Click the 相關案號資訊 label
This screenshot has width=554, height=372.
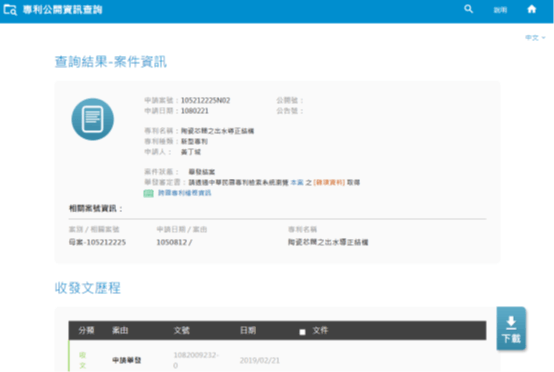pyautogui.click(x=95, y=208)
